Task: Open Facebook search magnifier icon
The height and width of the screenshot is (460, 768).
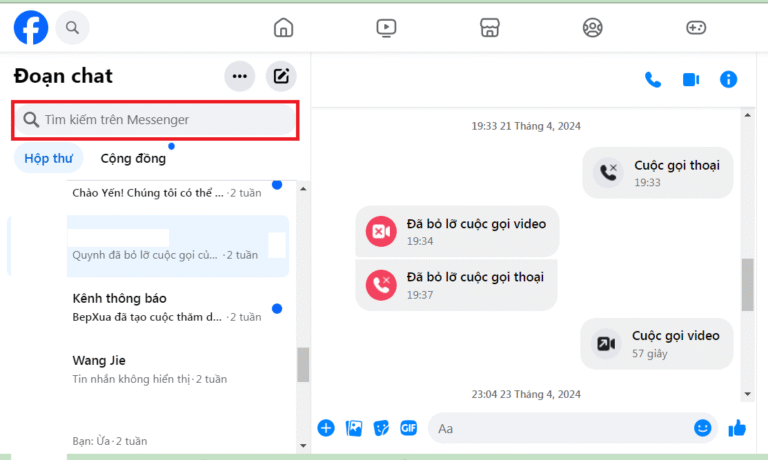Action: tap(72, 28)
